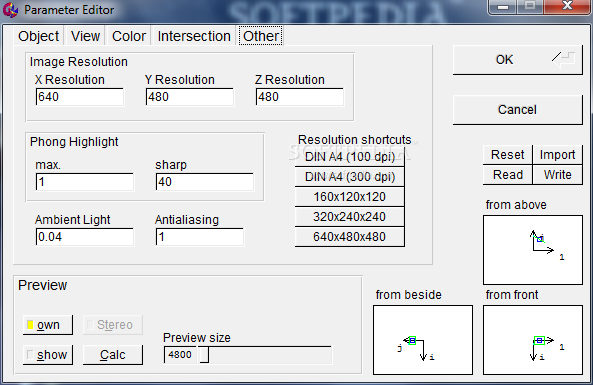Click the Read button
The image size is (593, 385).
(x=508, y=175)
